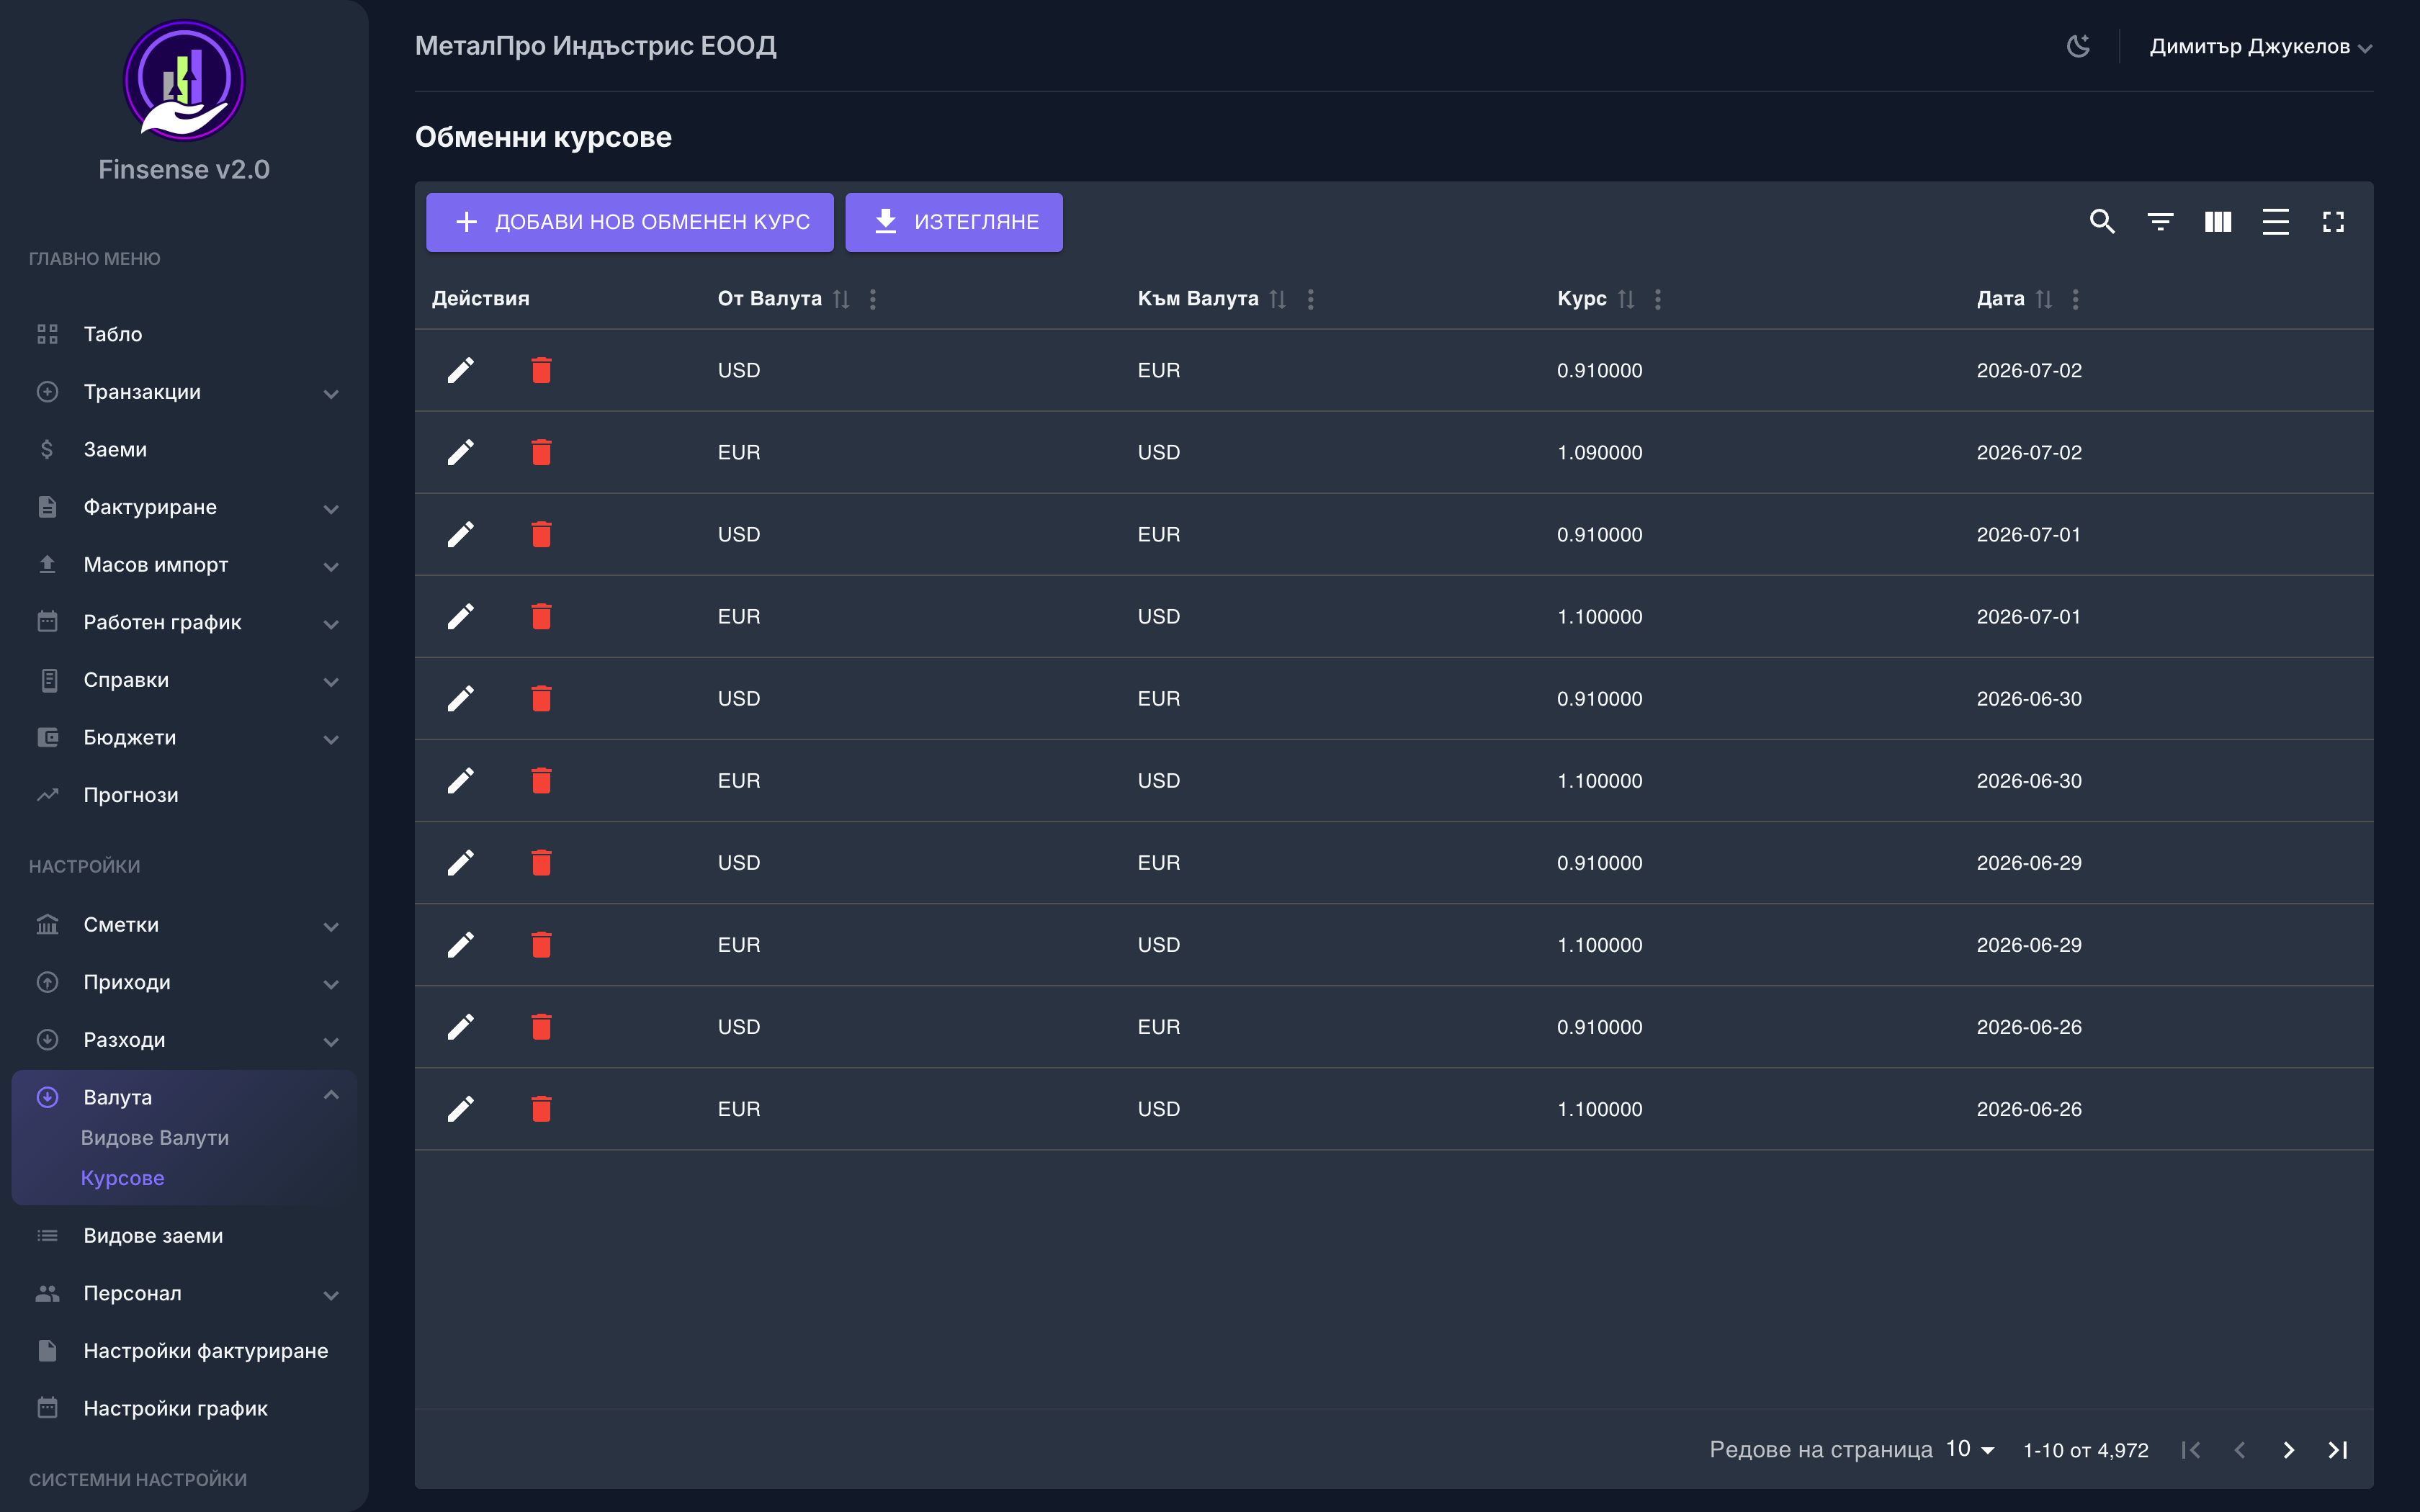Delete the EUR to USD 2026-06-26 row

coord(541,1108)
